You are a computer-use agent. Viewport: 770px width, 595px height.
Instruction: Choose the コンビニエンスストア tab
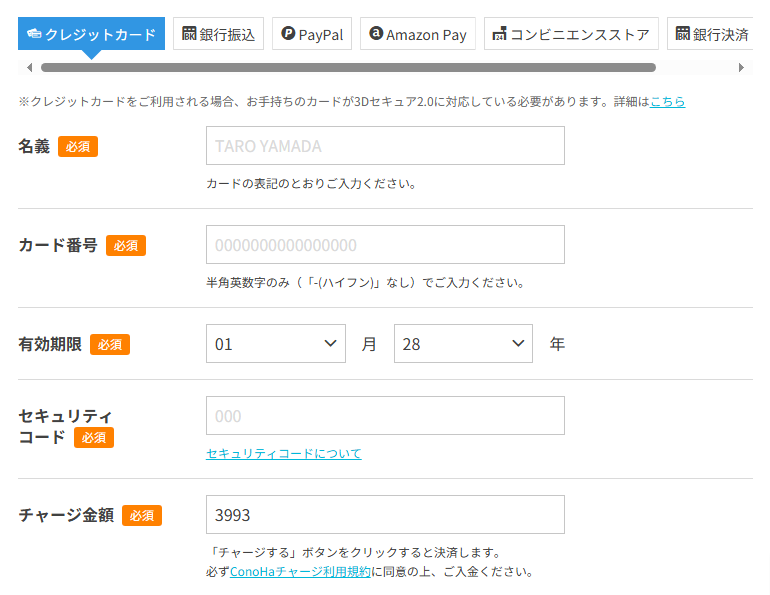[571, 34]
